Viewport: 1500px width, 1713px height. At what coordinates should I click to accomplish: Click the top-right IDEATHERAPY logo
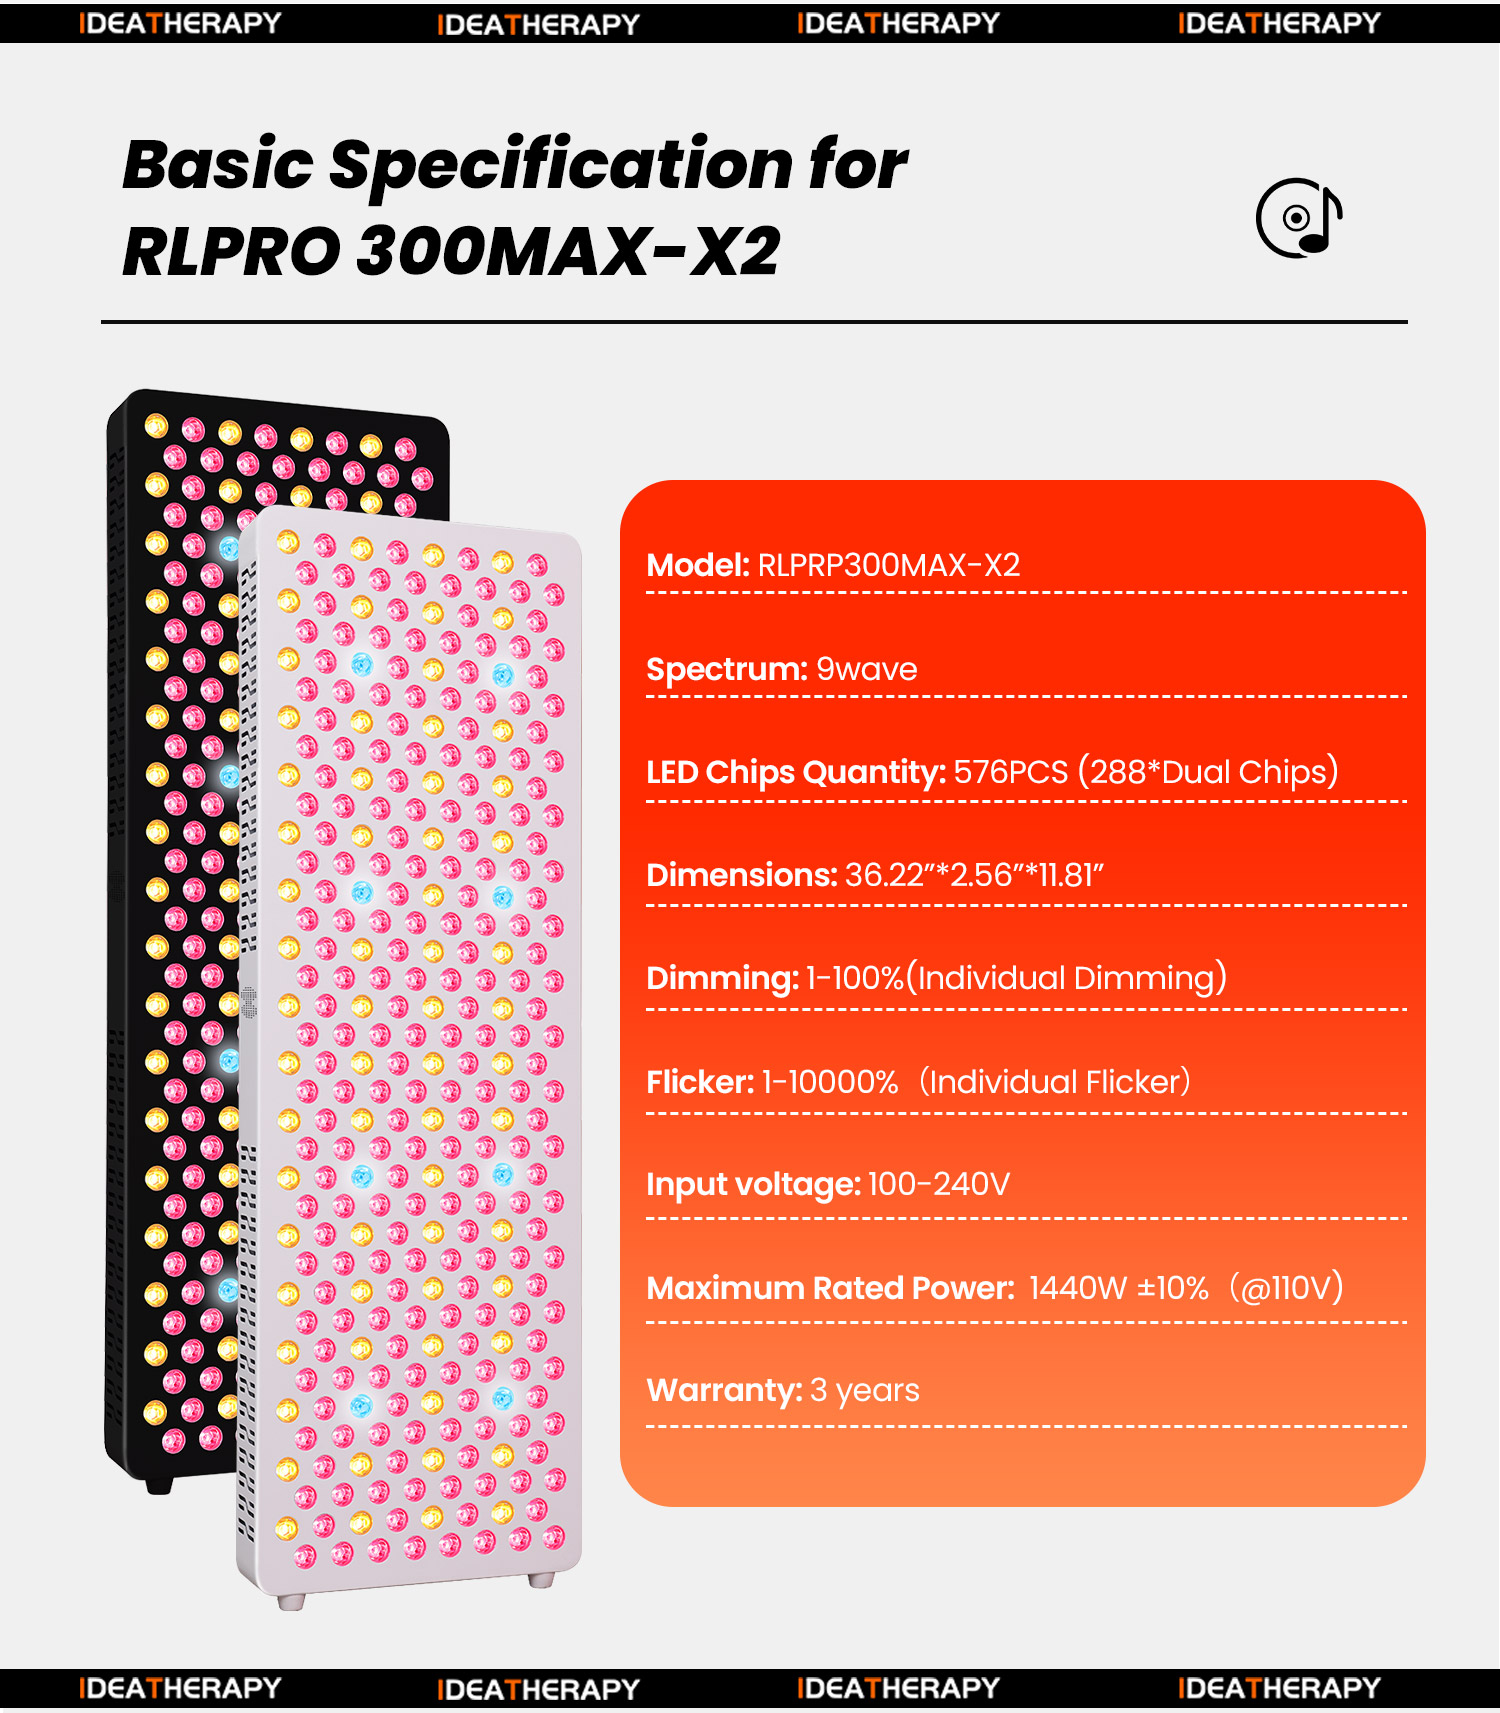pos(1279,23)
